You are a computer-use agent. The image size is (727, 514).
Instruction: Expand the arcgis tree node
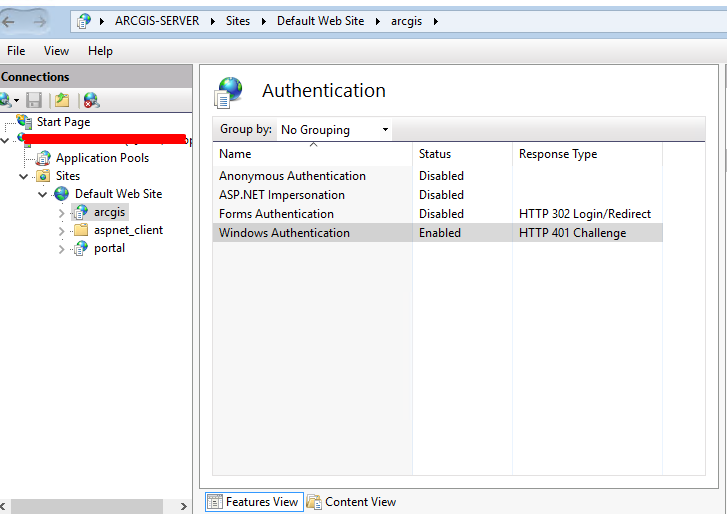click(x=62, y=213)
